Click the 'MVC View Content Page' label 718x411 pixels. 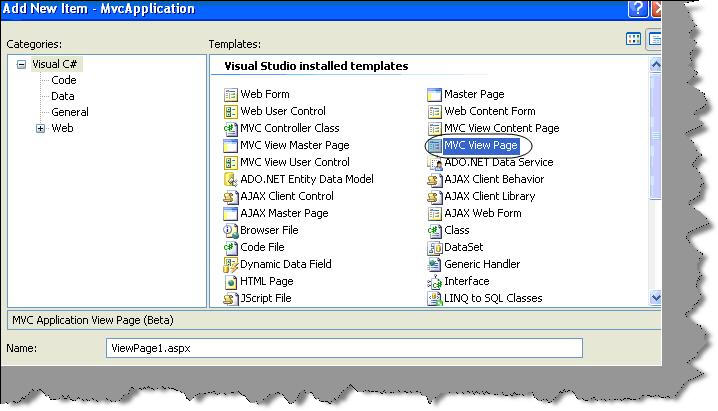click(x=501, y=128)
